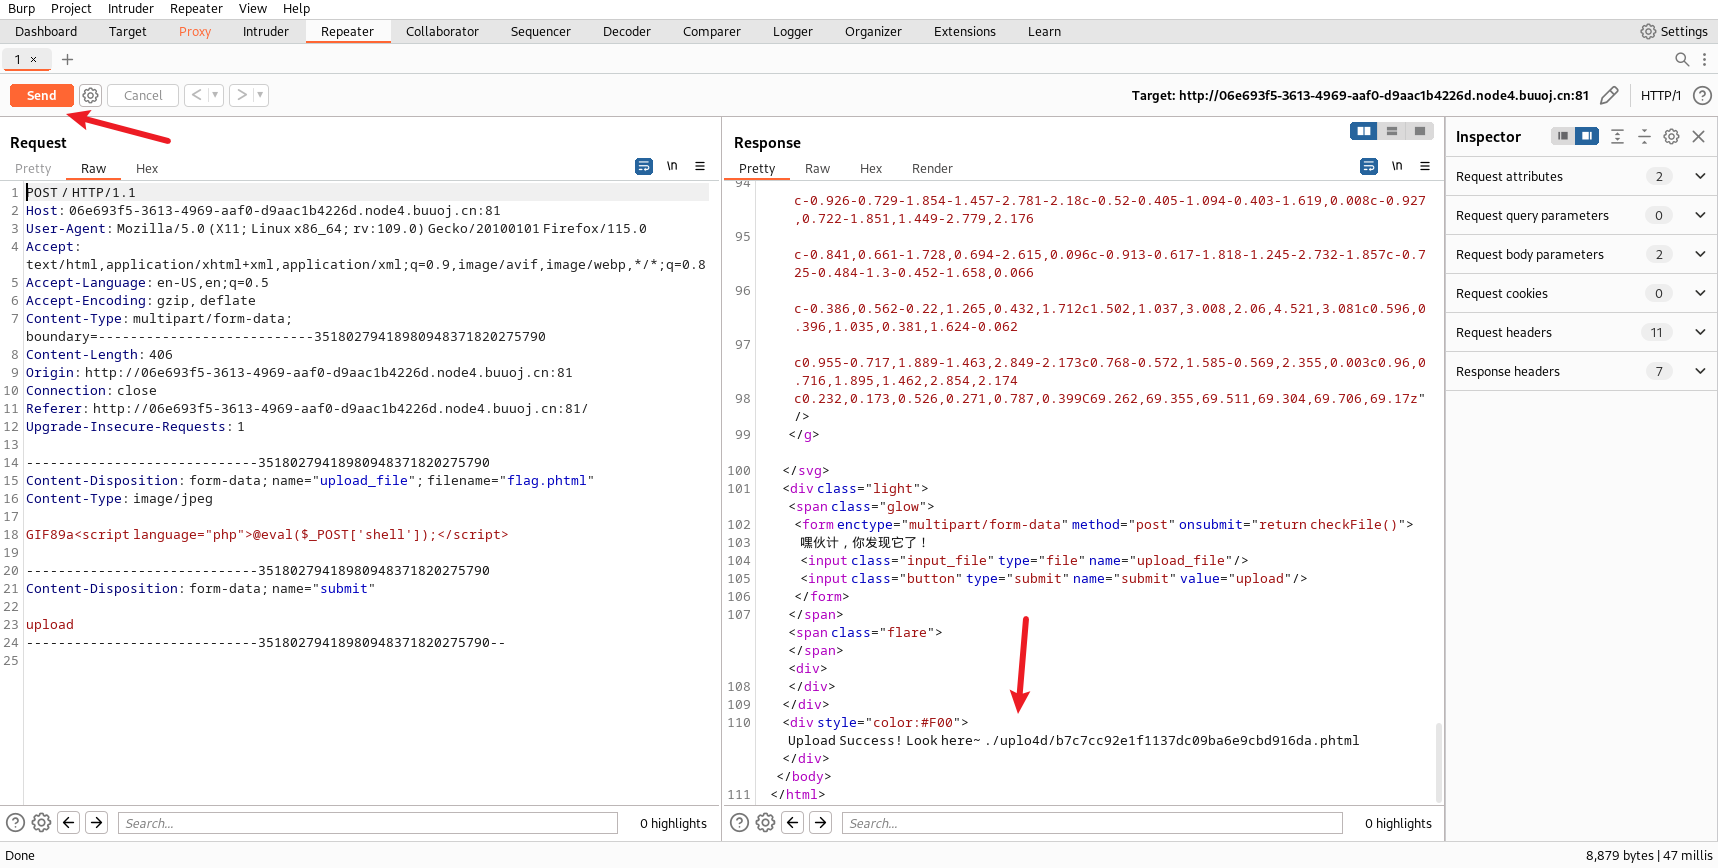Select side-by-side layout view
The image size is (1718, 868).
click(x=1363, y=131)
